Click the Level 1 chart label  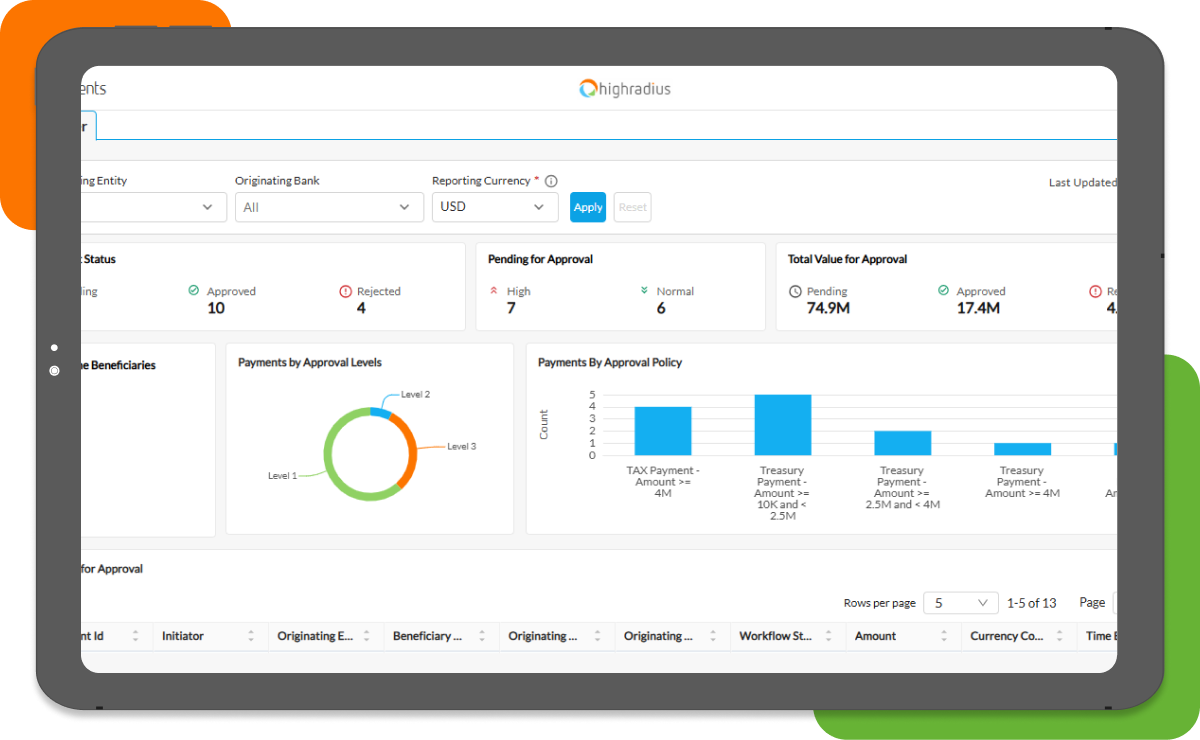282,476
